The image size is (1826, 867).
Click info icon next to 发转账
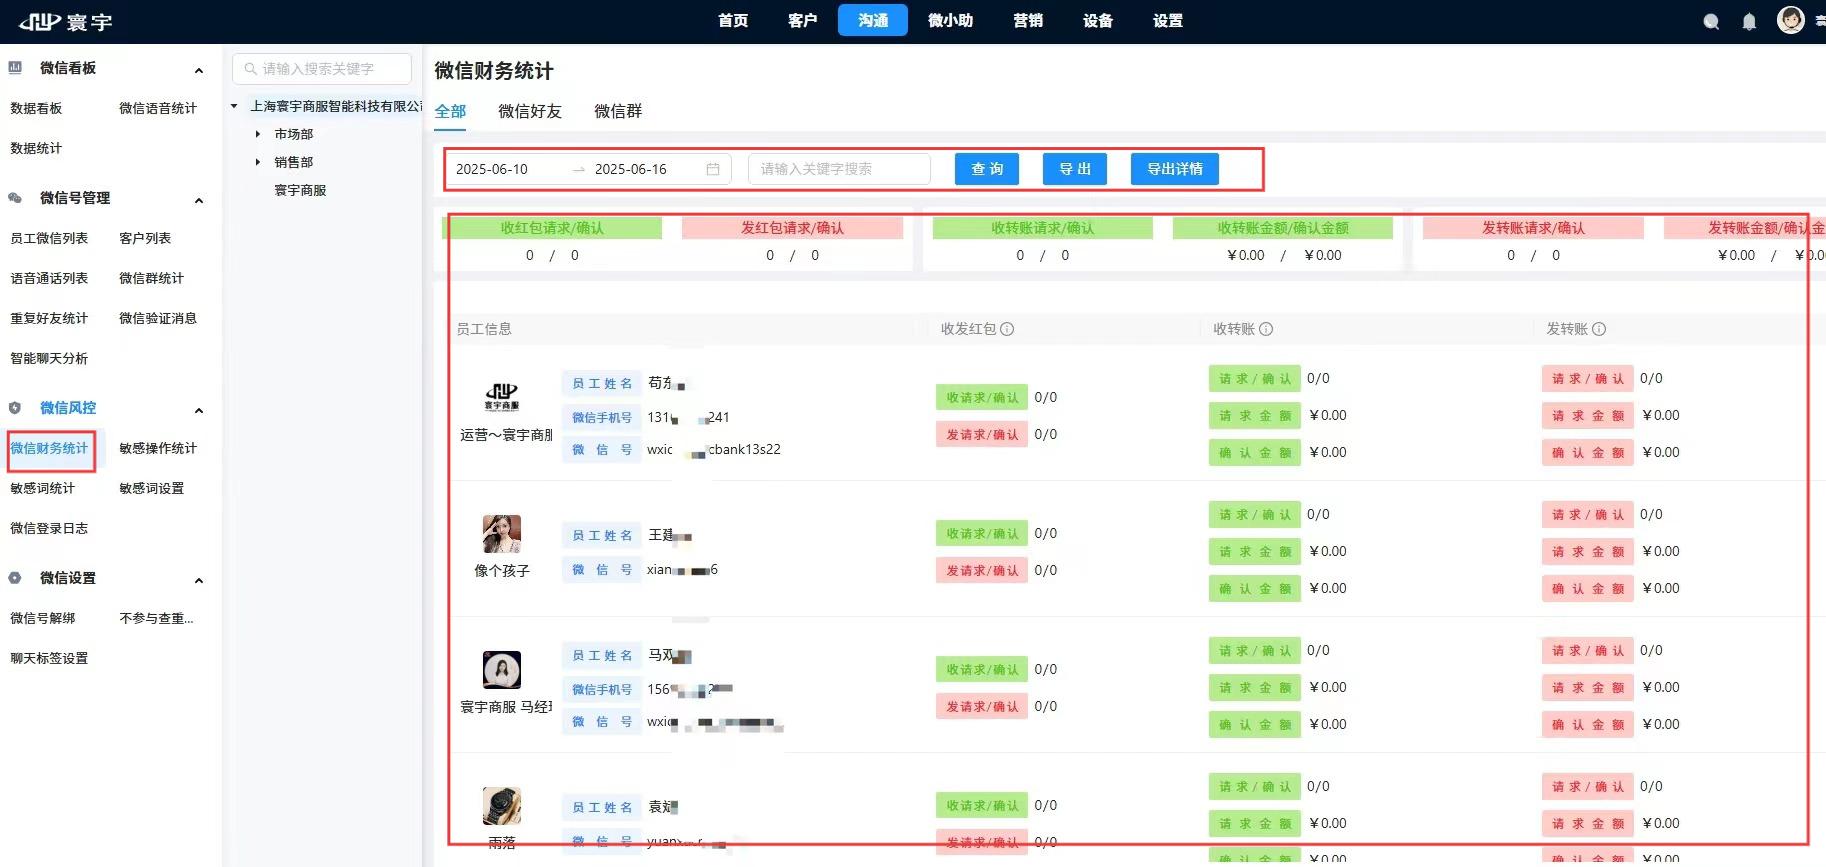coord(1599,329)
